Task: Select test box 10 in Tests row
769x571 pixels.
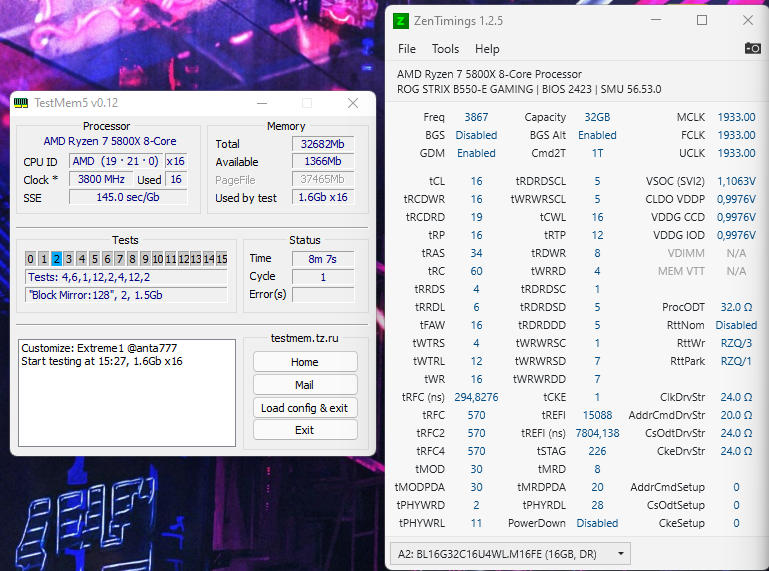Action: point(157,259)
